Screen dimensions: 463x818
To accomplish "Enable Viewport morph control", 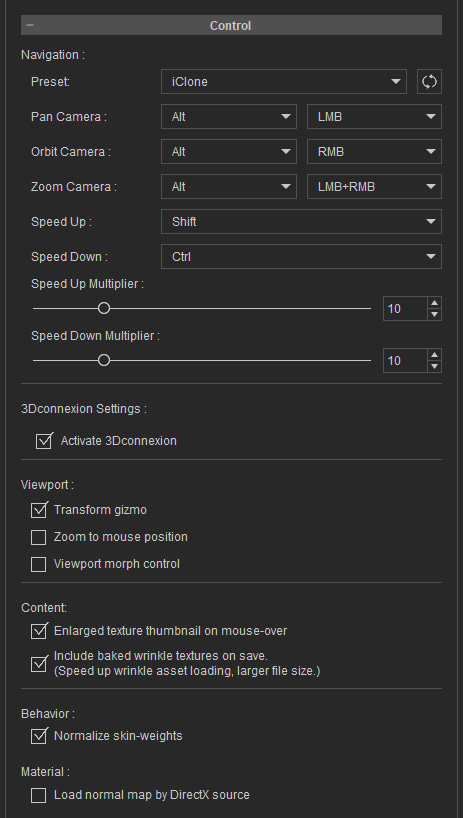I will click(39, 564).
